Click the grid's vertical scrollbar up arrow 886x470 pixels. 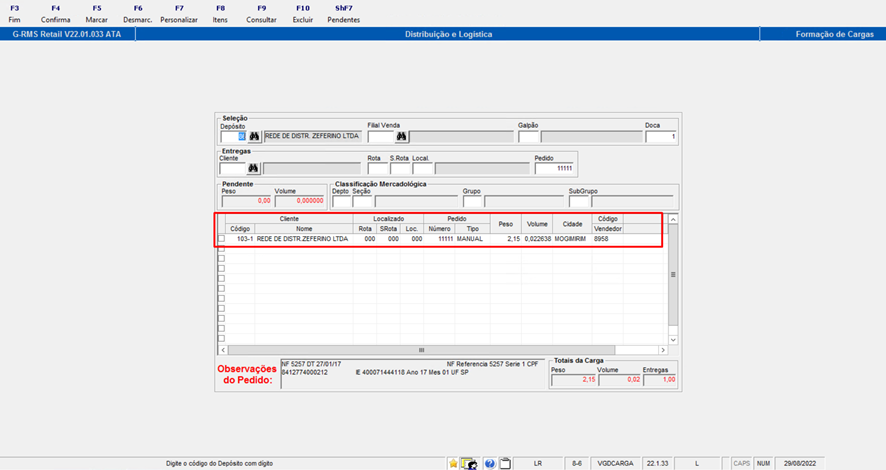pos(673,219)
